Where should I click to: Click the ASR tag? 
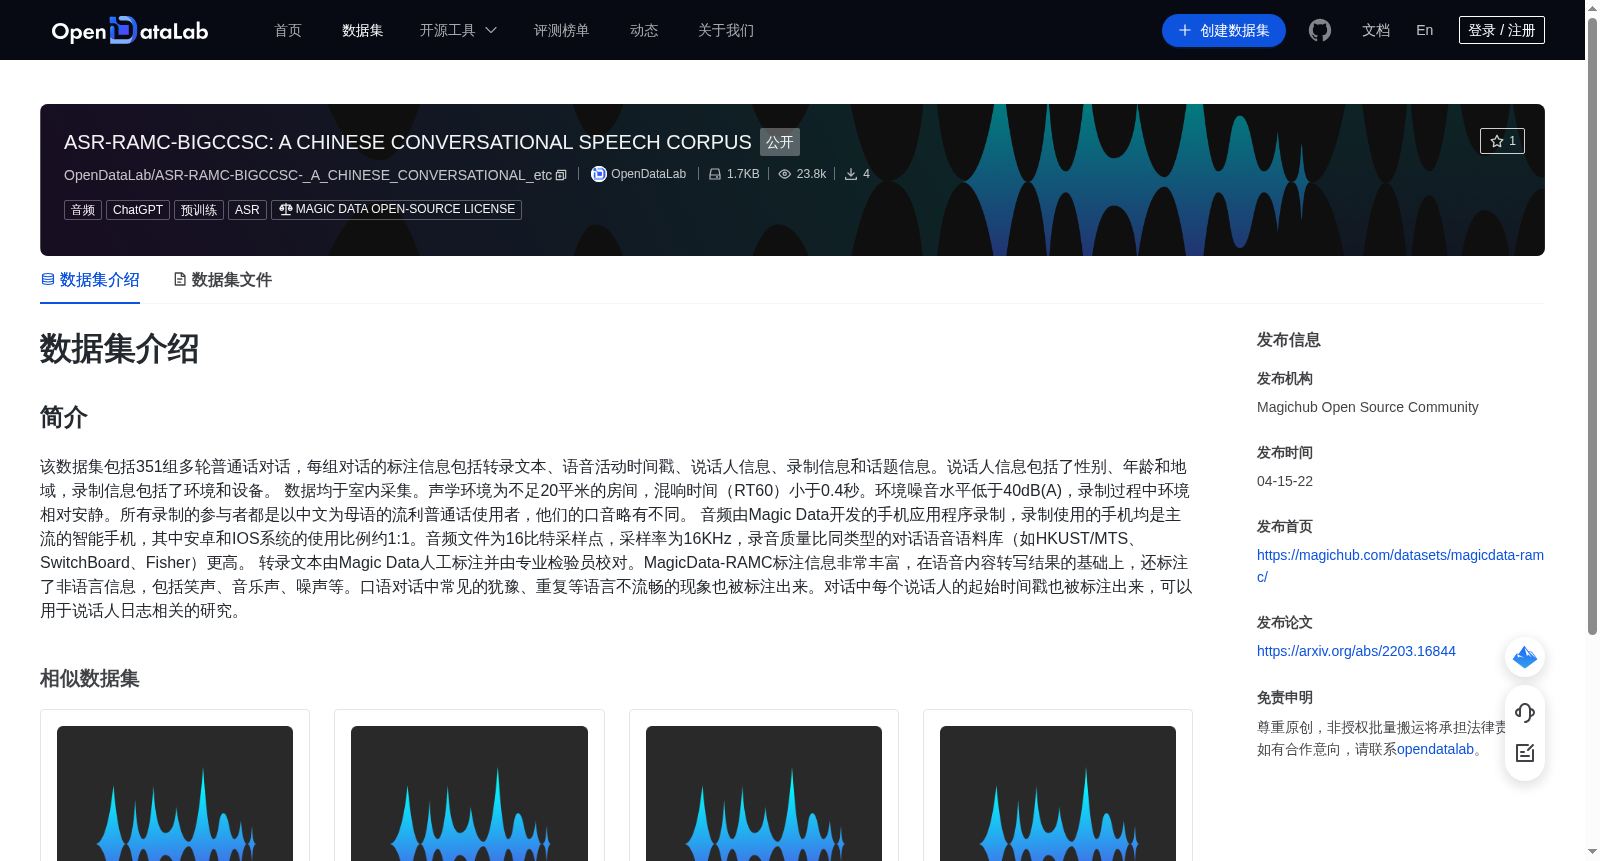pos(247,210)
